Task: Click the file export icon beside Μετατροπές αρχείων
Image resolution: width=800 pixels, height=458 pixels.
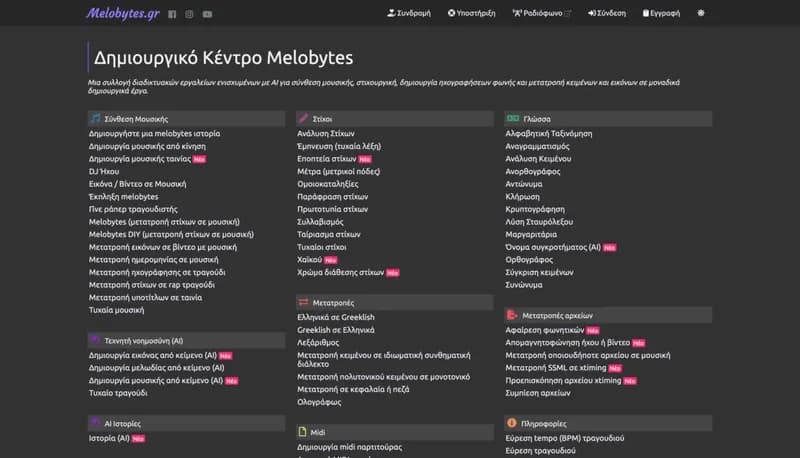Action: (512, 315)
